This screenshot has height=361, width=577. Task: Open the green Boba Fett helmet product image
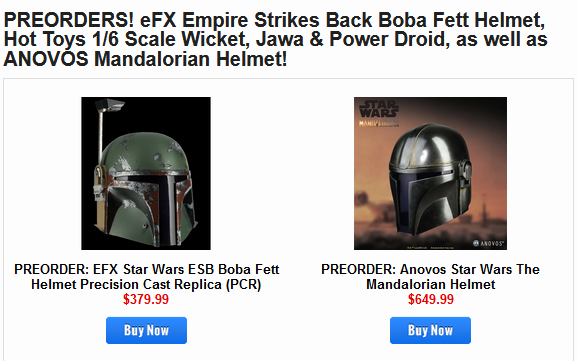[x=146, y=173]
